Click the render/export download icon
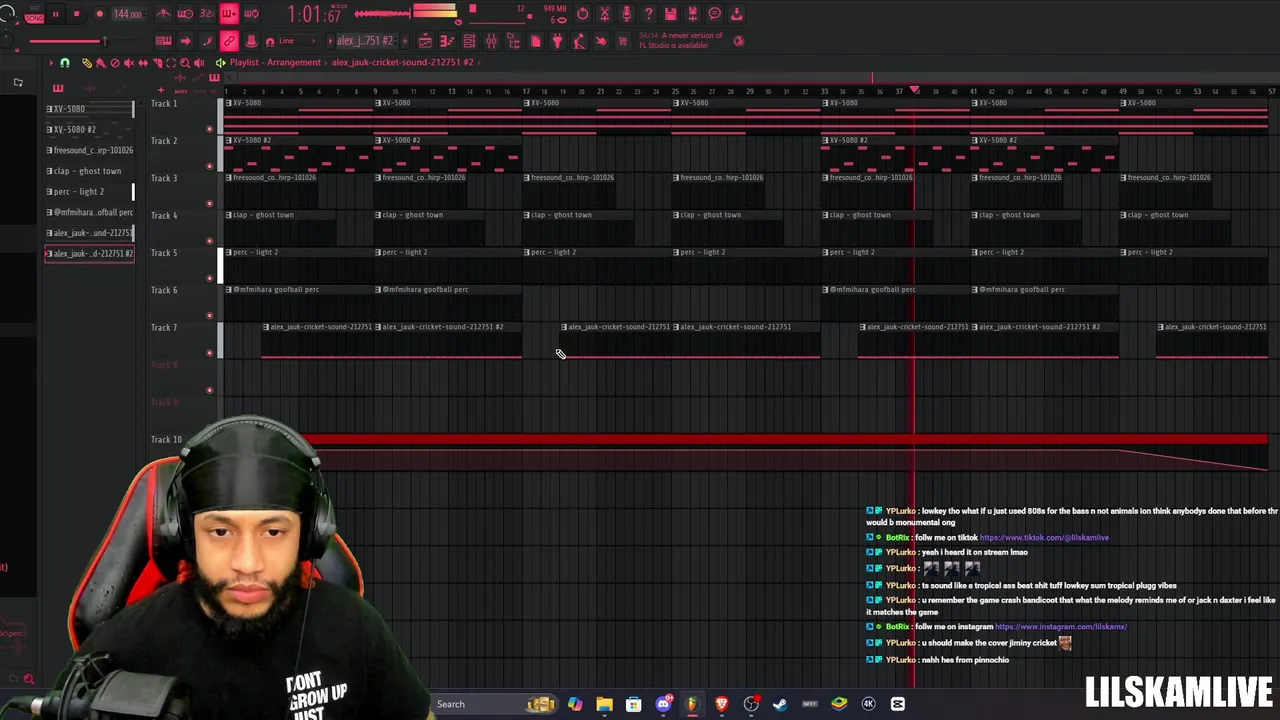 click(x=737, y=14)
